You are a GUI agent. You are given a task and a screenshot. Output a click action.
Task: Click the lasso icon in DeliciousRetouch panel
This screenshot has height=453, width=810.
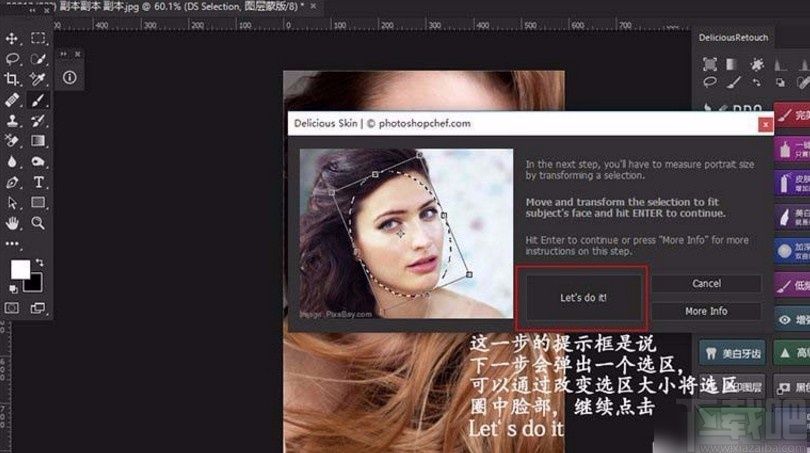(710, 82)
